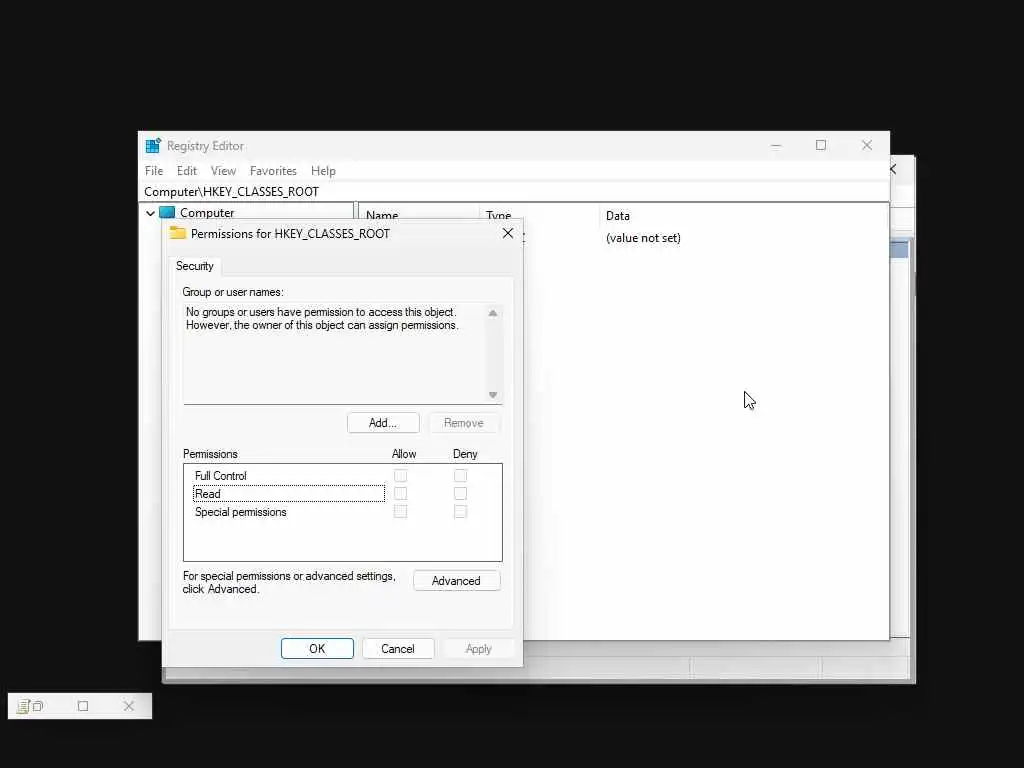Screen dimensions: 1024x768
Task: Minimize the Registry Editor window
Action: [x=776, y=145]
